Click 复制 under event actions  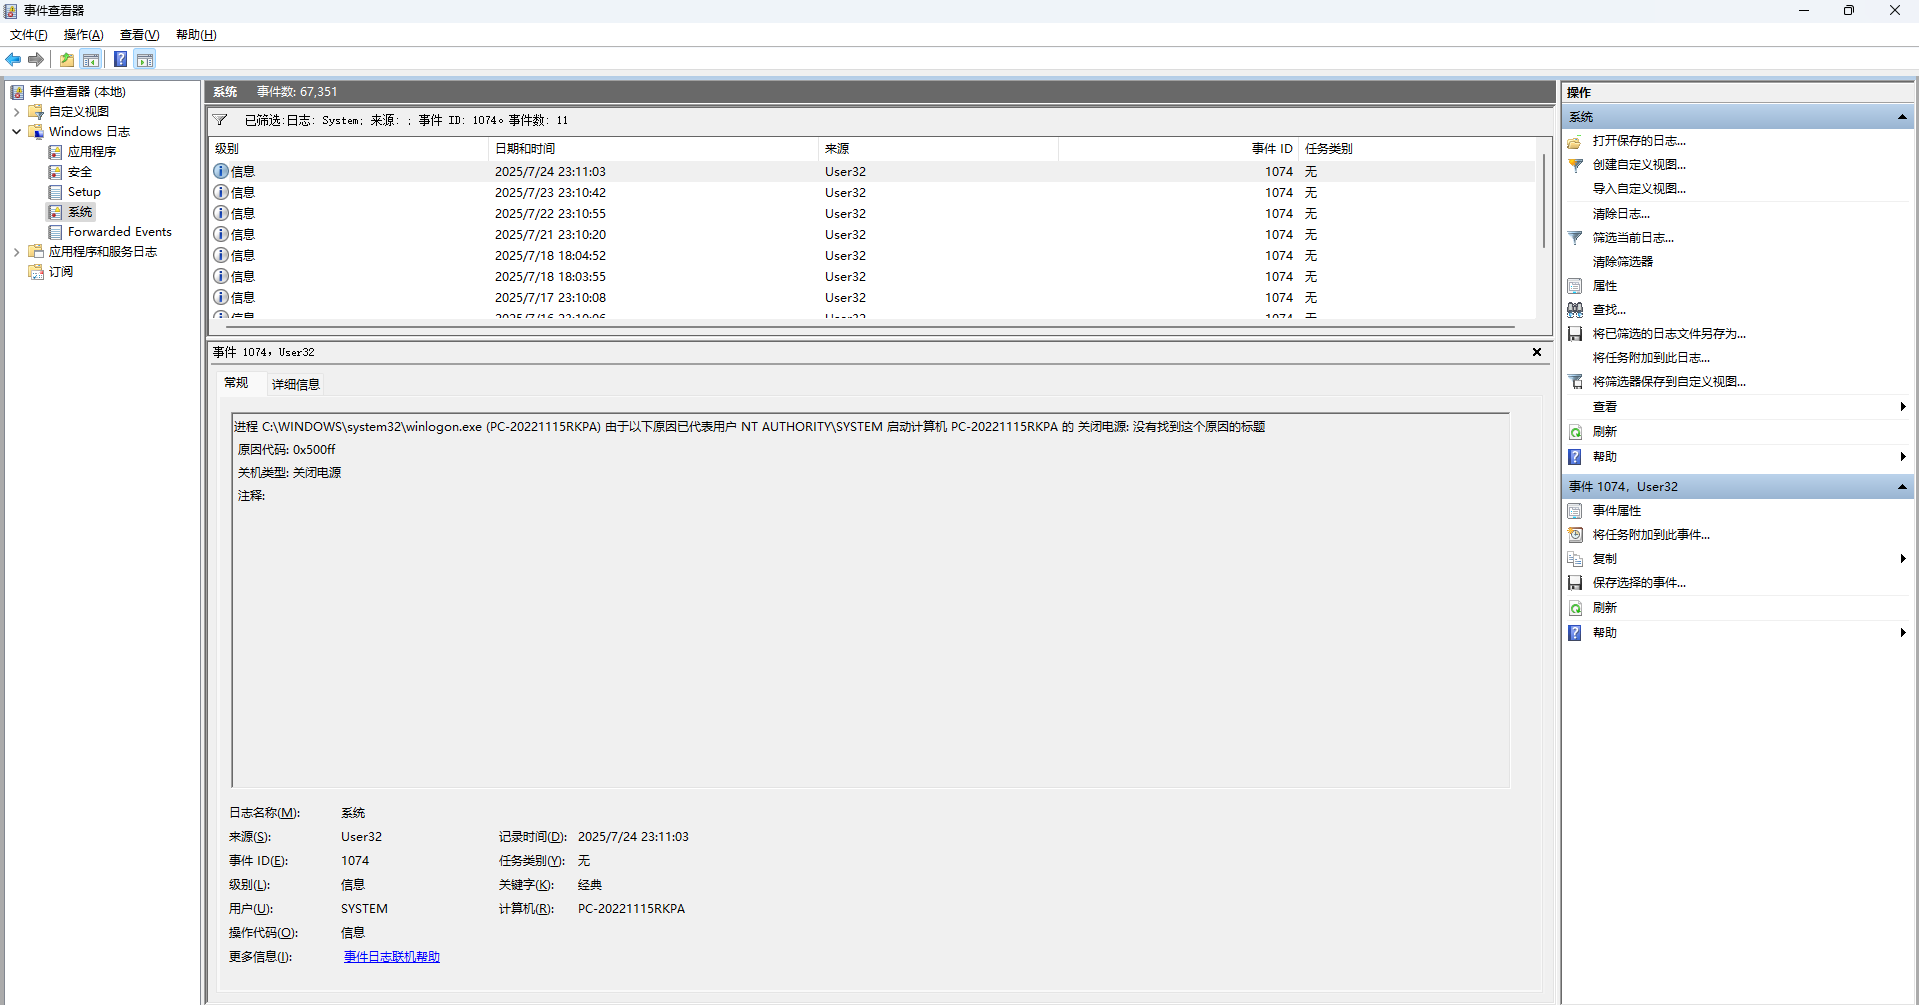click(x=1605, y=559)
